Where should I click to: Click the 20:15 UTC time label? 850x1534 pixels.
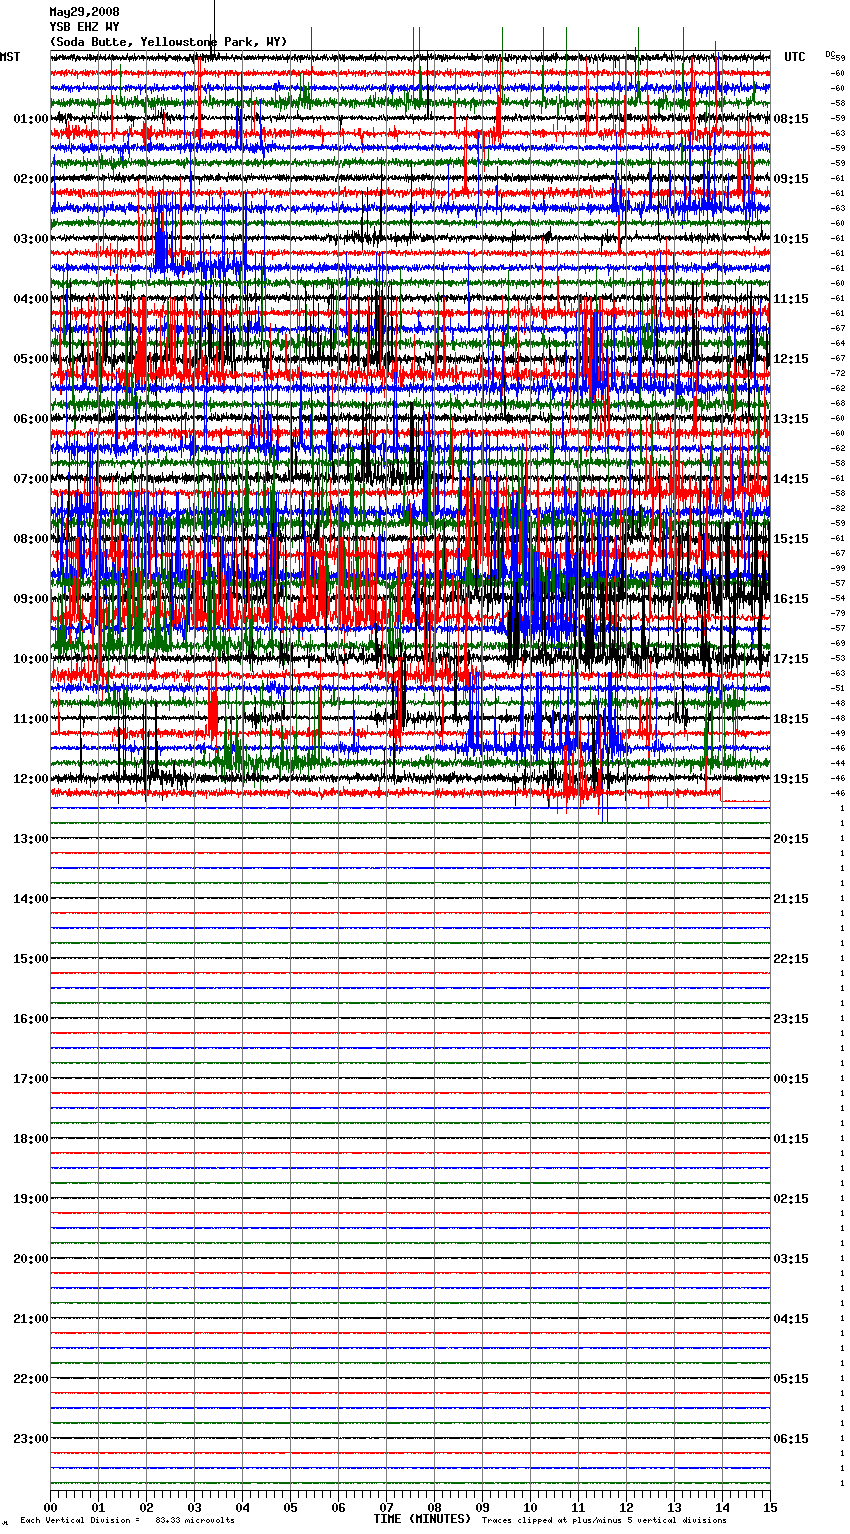point(791,839)
